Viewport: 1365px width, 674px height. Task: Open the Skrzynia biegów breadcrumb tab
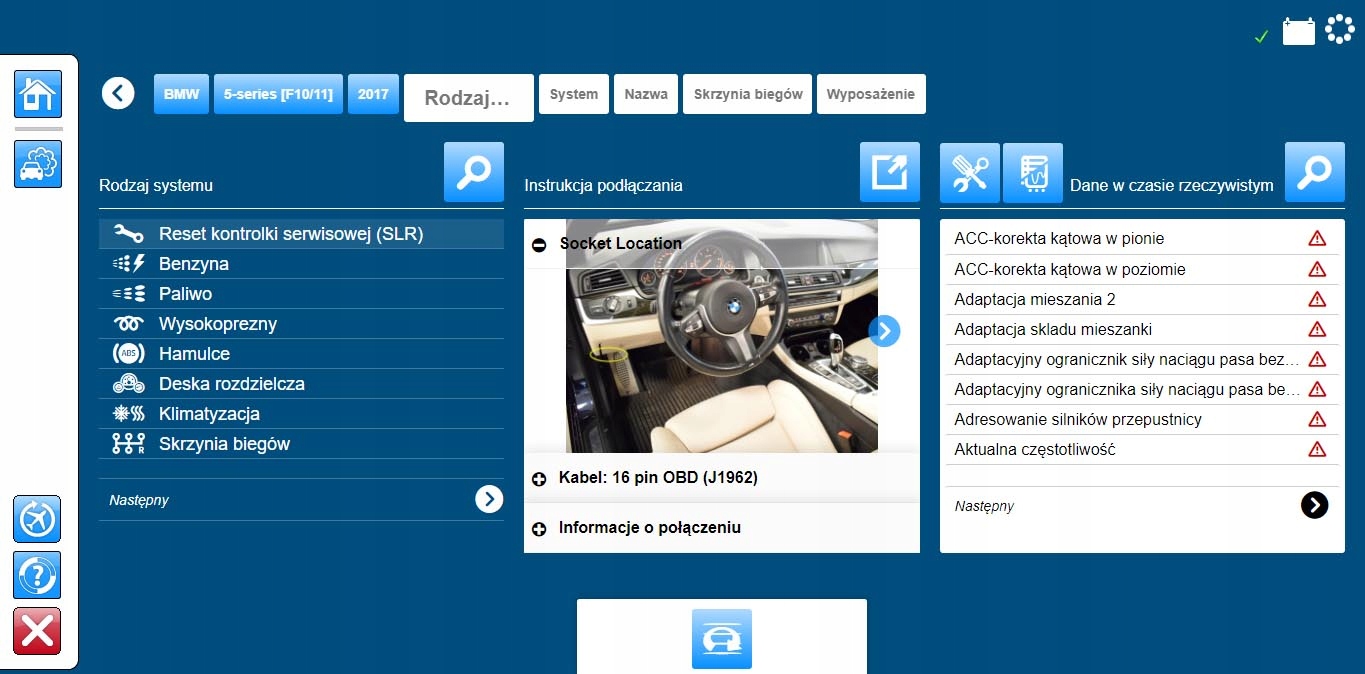tap(747, 94)
